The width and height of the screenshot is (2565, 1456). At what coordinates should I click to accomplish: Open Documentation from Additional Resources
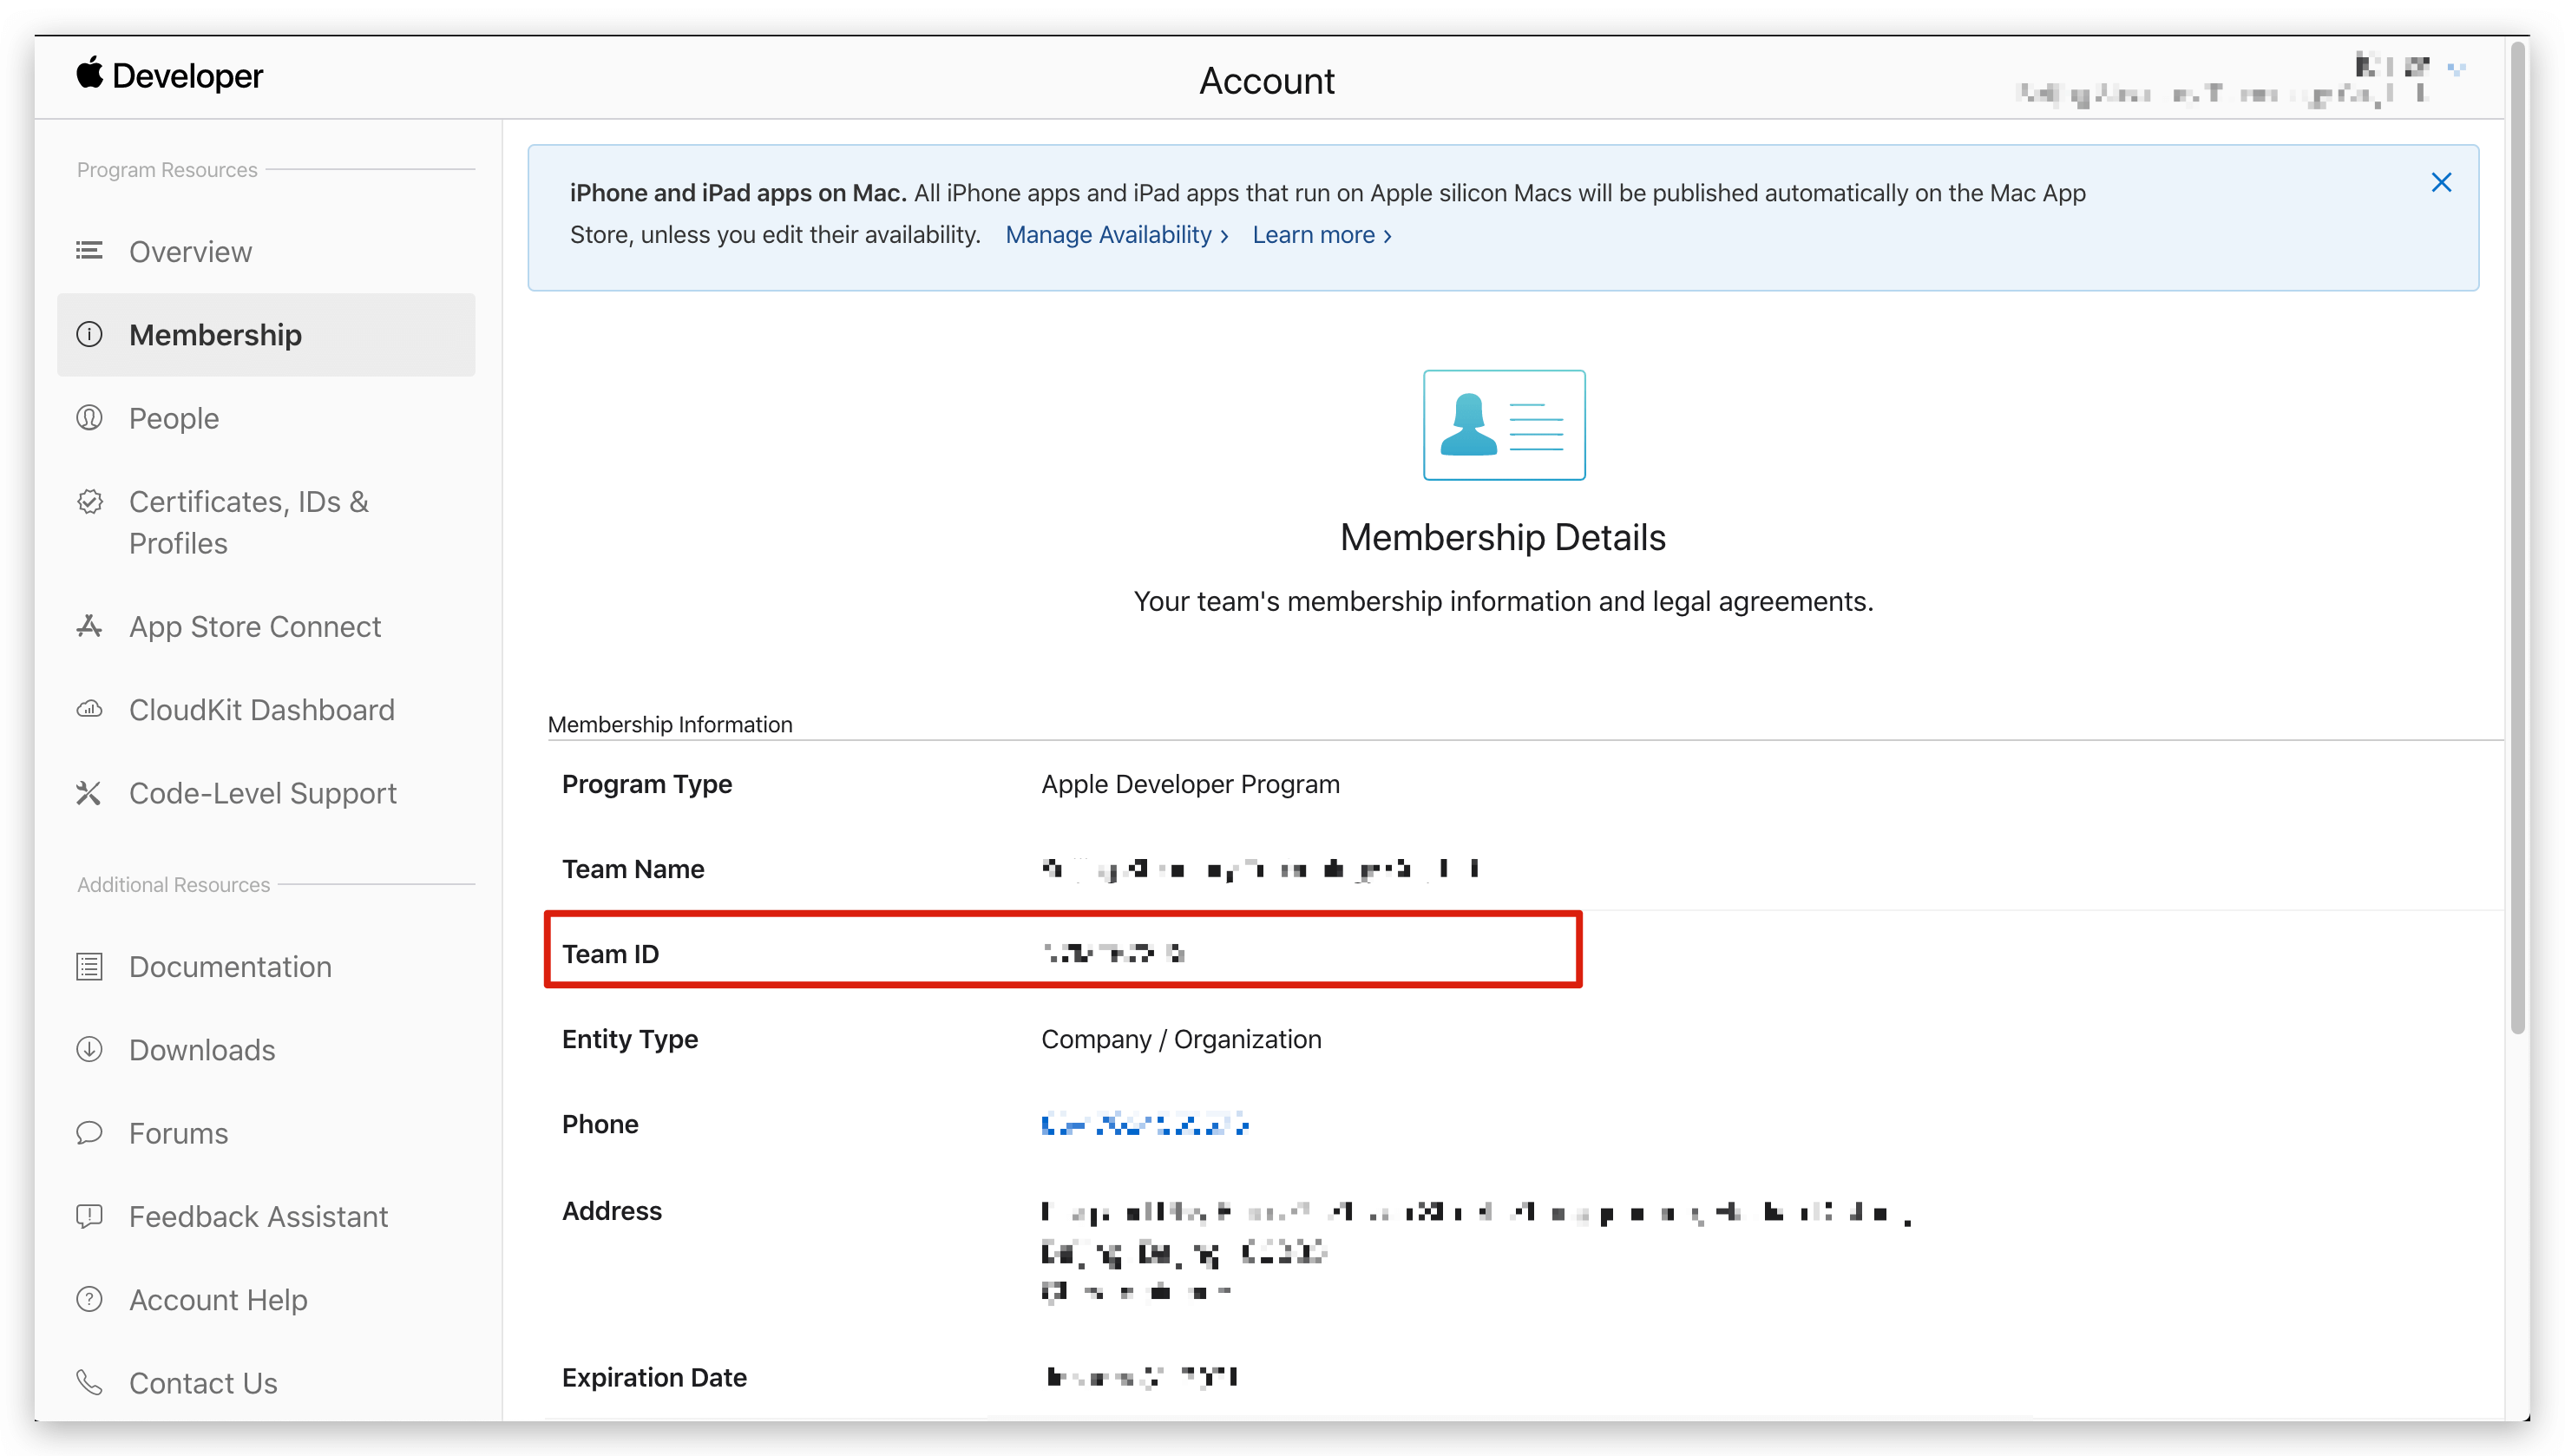coord(230,967)
